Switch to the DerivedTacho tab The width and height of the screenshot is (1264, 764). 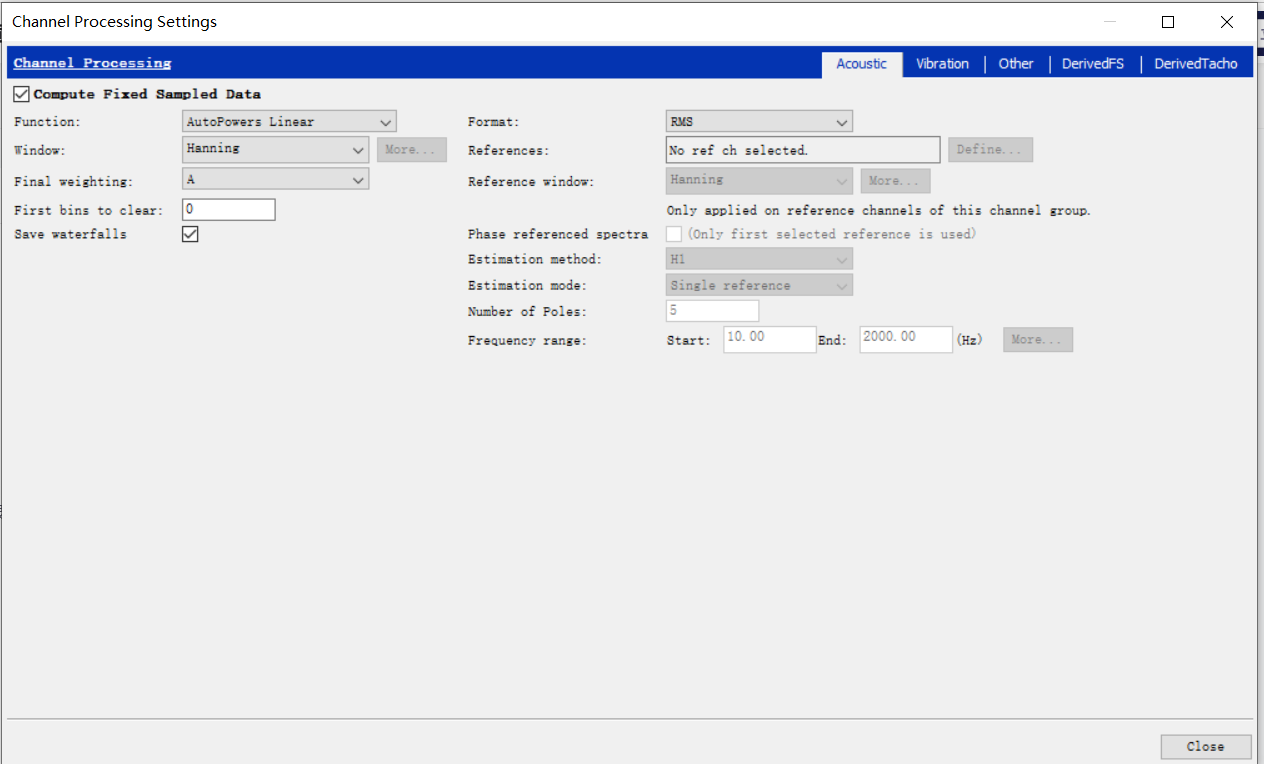click(1196, 63)
